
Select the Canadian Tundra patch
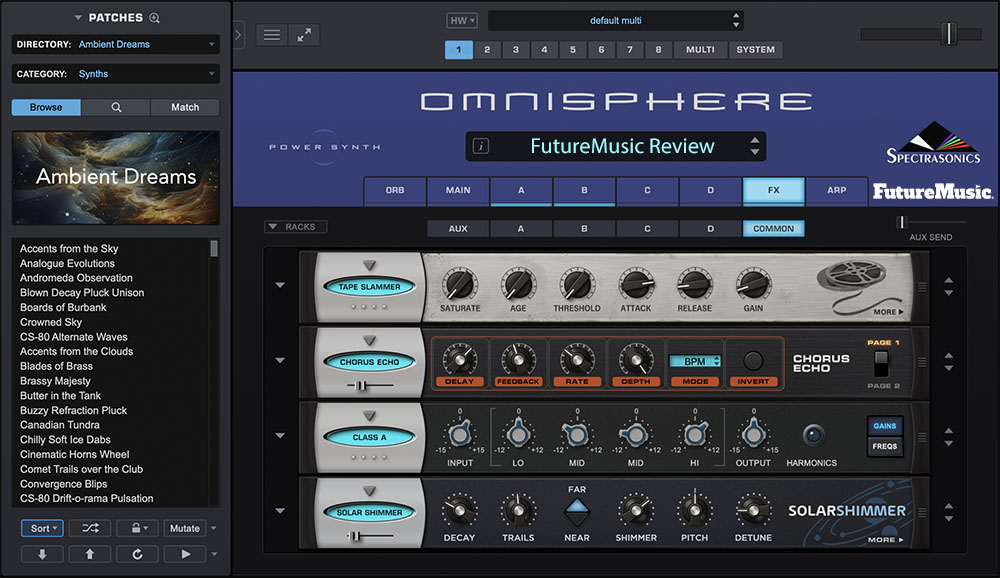(59, 425)
